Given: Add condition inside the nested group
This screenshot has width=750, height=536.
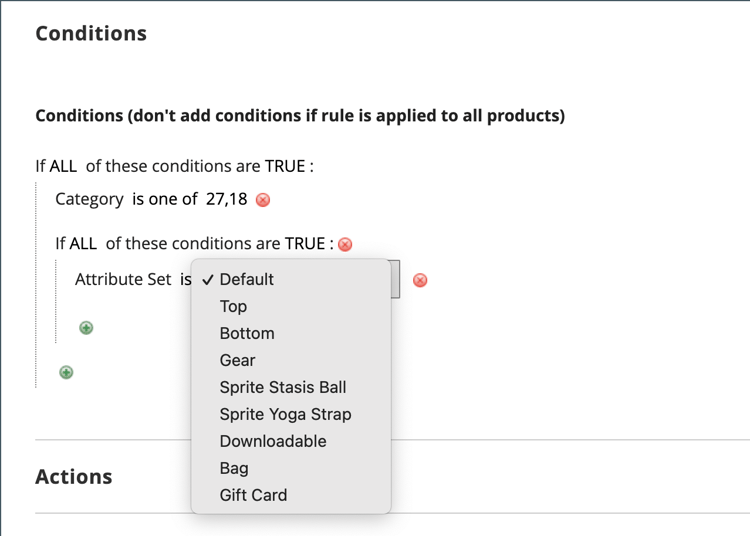Looking at the screenshot, I should pyautogui.click(x=86, y=328).
